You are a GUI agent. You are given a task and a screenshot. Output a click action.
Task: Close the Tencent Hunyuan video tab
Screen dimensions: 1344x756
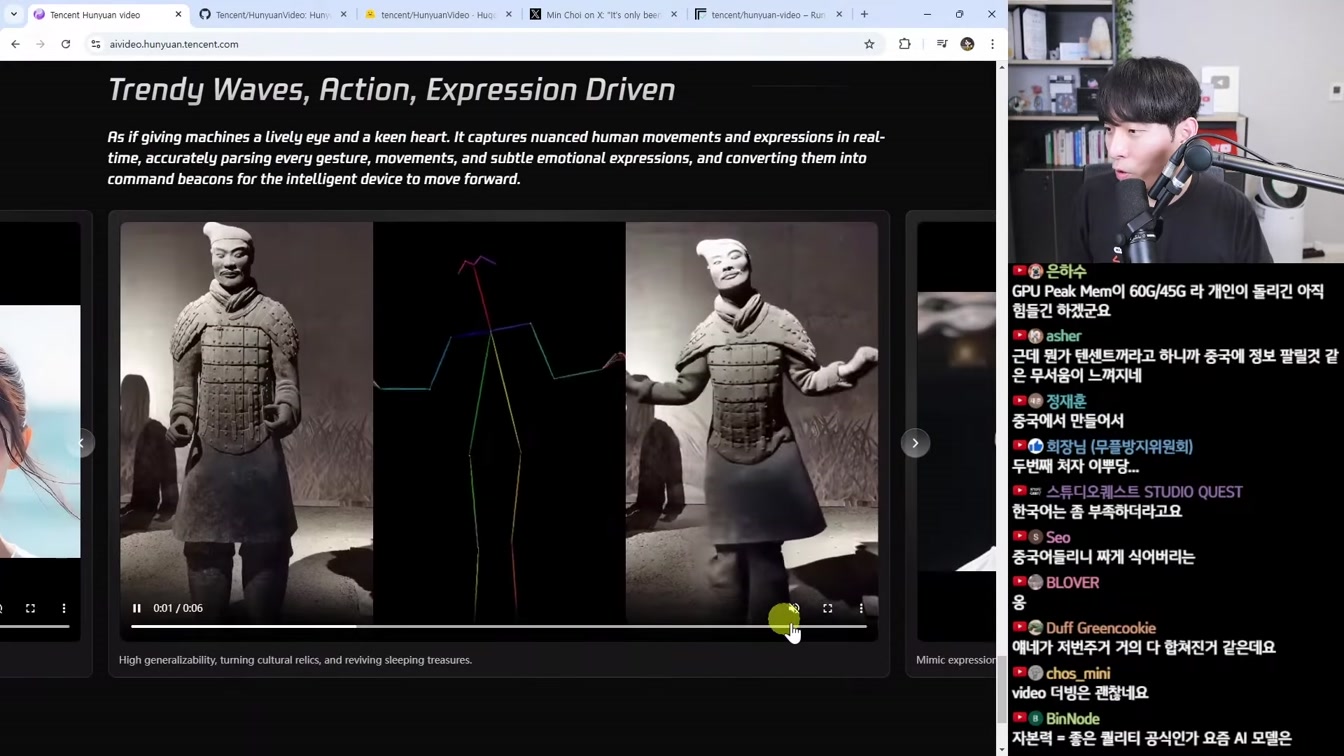point(178,15)
